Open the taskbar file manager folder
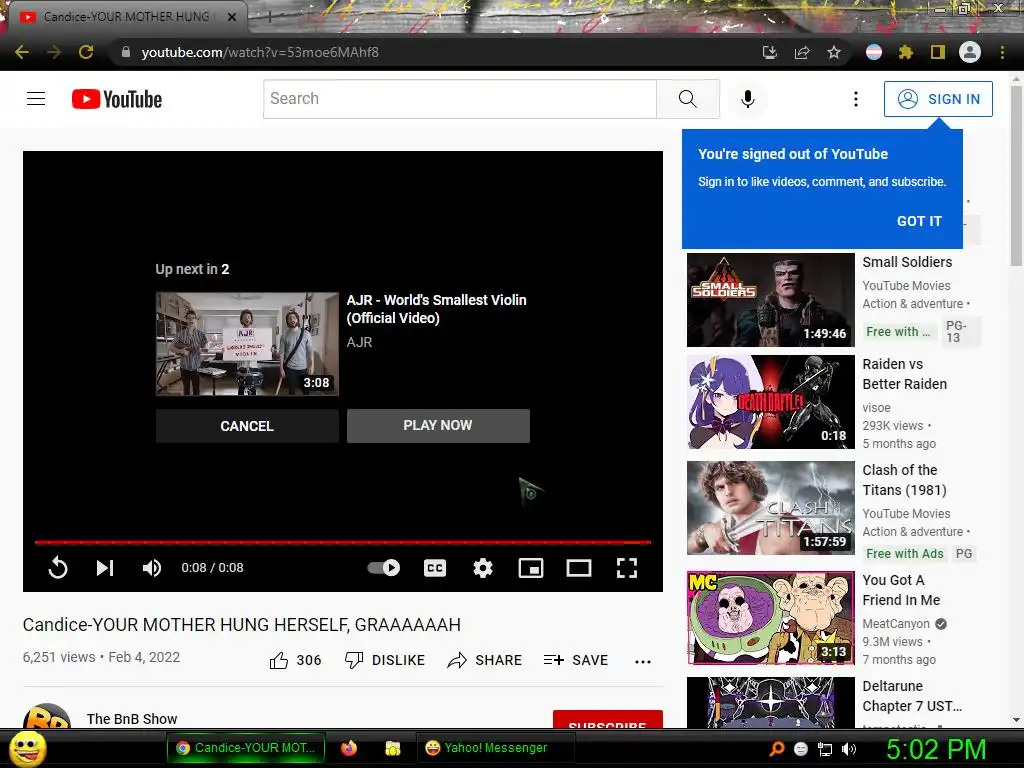Image resolution: width=1024 pixels, height=768 pixels. (392, 748)
